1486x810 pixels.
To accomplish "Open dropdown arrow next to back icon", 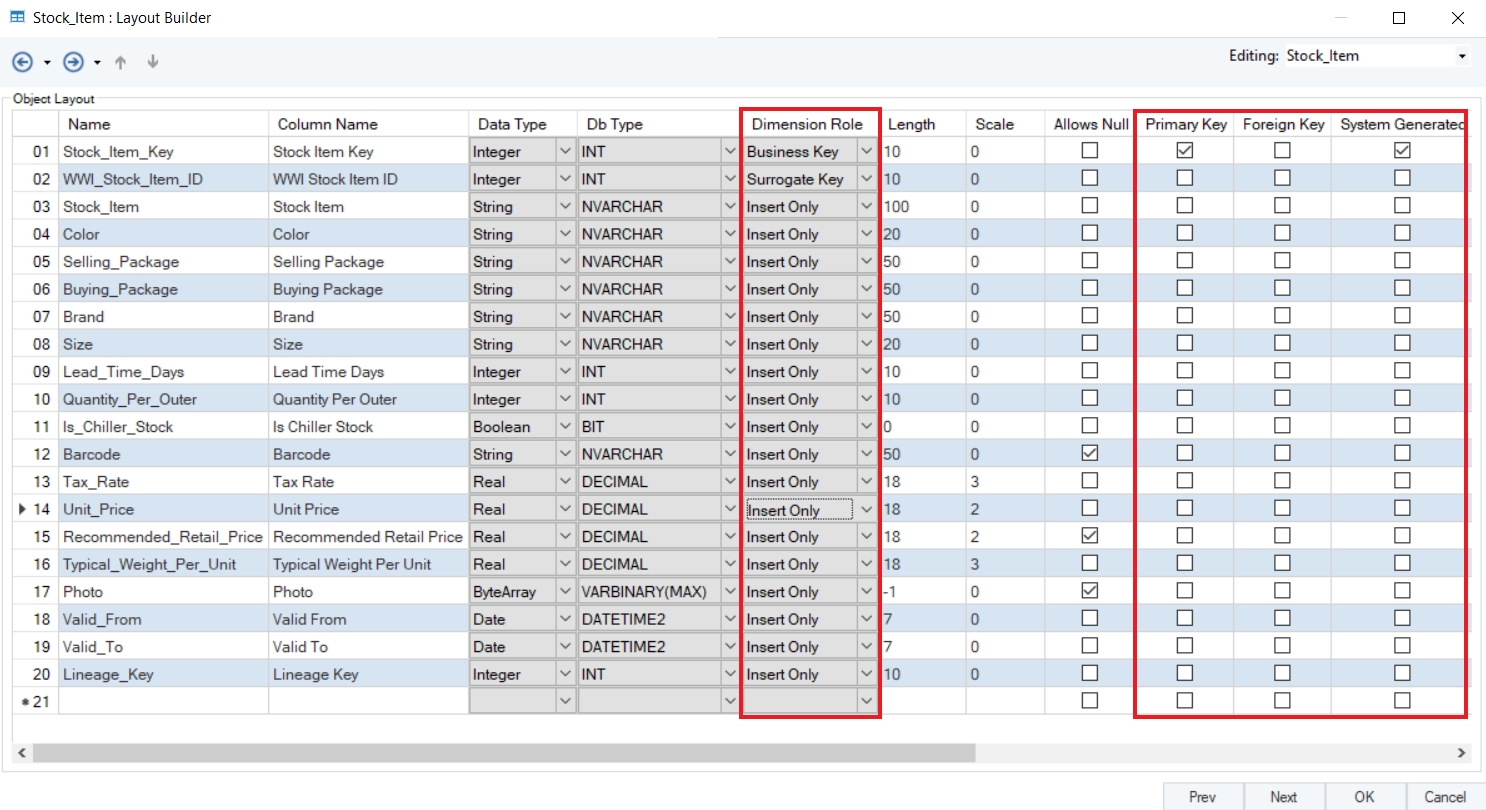I will pyautogui.click(x=47, y=63).
